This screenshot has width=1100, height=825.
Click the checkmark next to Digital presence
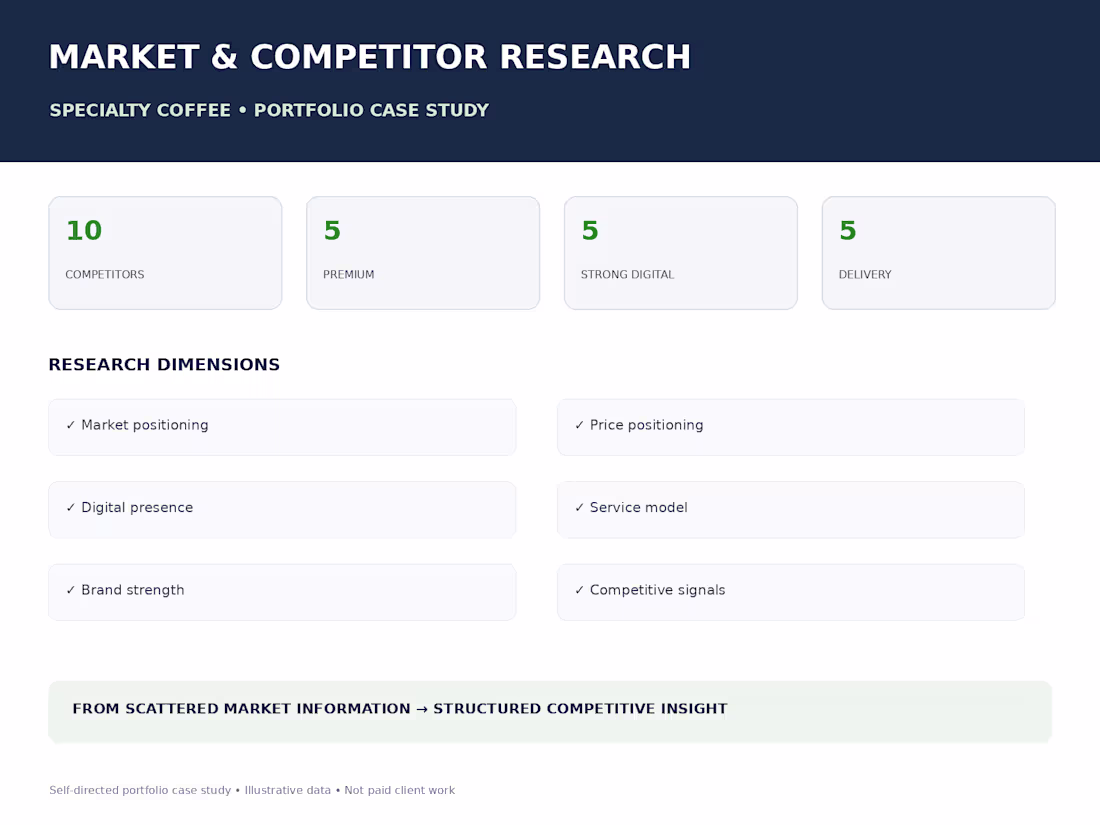click(x=71, y=508)
